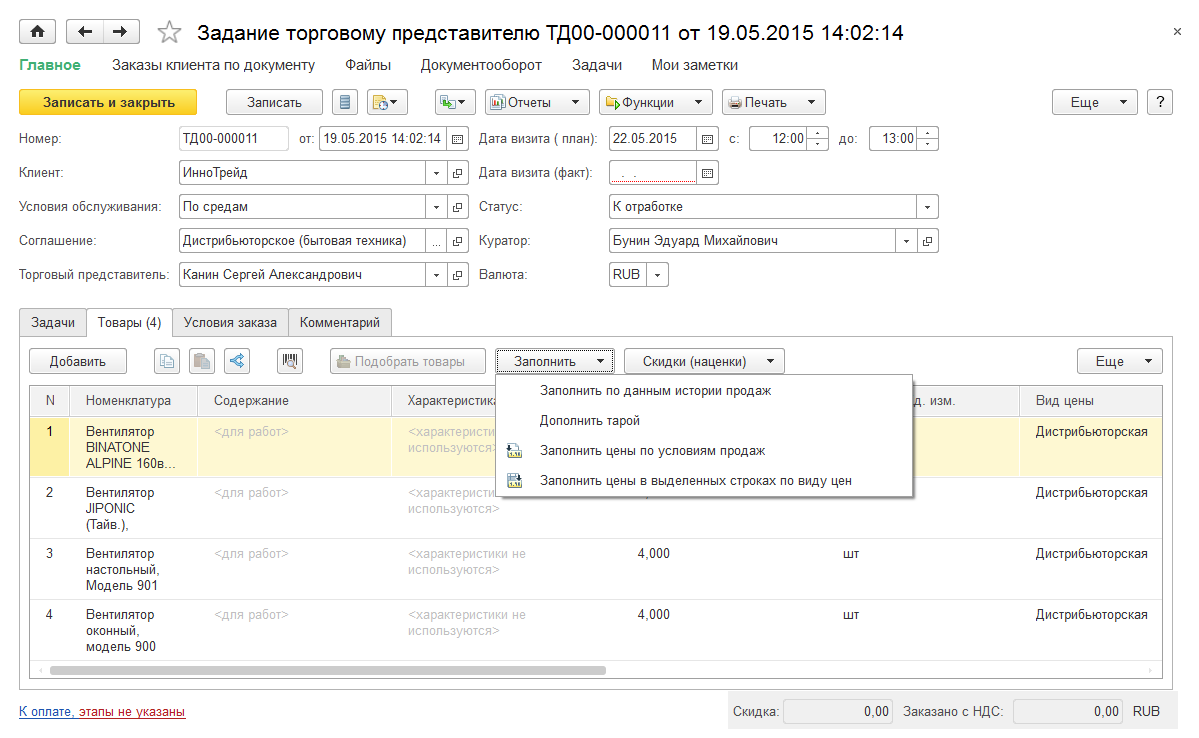Expand the Статус dropdown
The image size is (1199, 738).
[x=928, y=207]
